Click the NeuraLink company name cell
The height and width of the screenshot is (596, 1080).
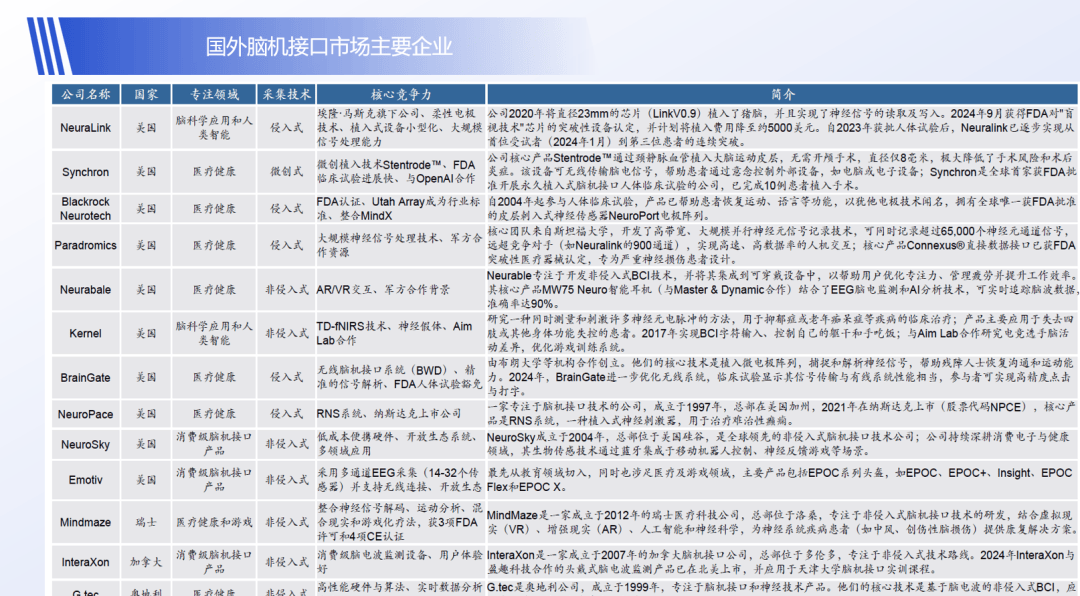pyautogui.click(x=85, y=127)
